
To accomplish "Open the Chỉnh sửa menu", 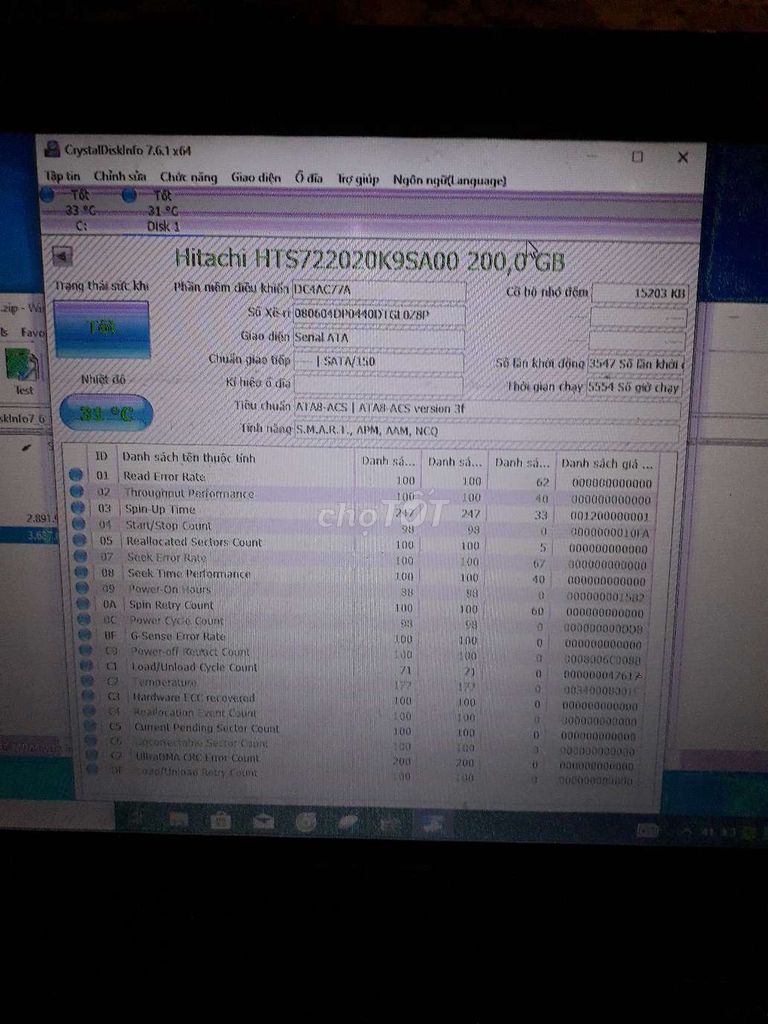I will [120, 176].
